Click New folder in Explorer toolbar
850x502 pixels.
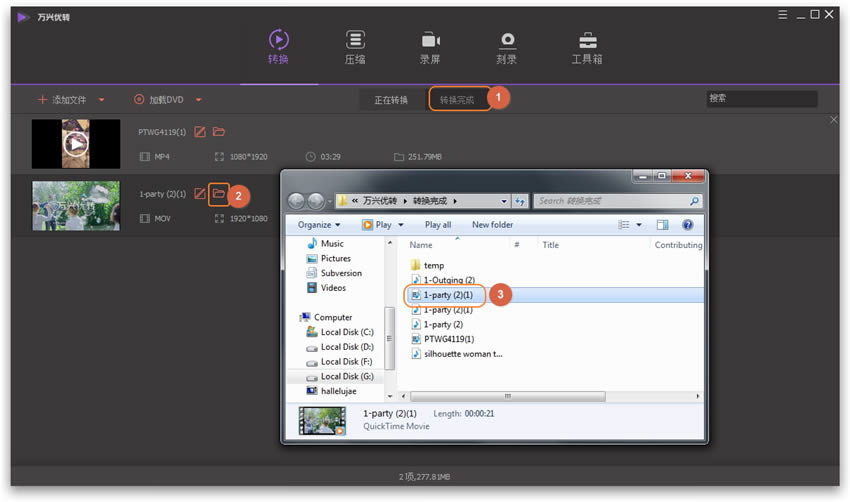492,225
